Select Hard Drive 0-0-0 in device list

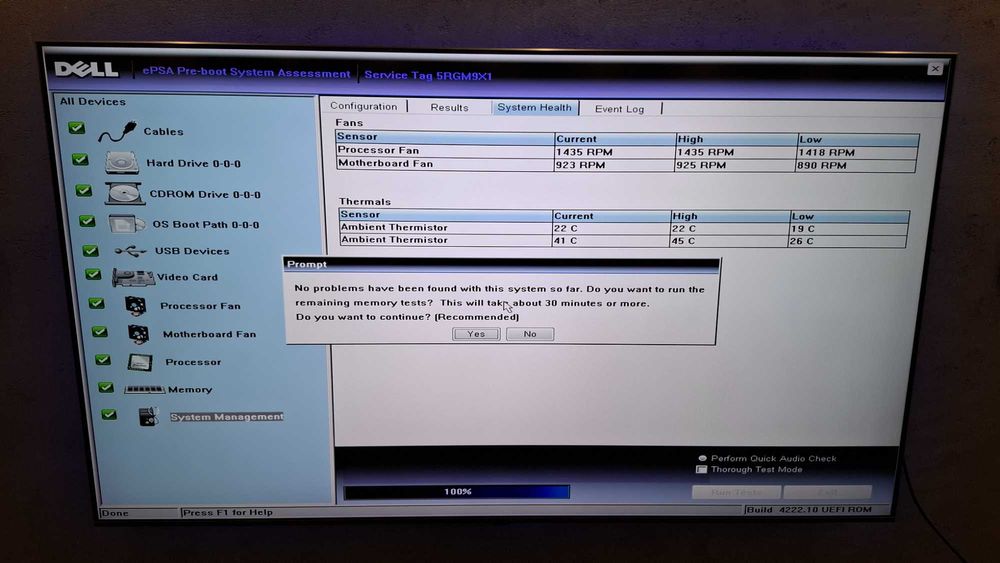click(x=193, y=163)
